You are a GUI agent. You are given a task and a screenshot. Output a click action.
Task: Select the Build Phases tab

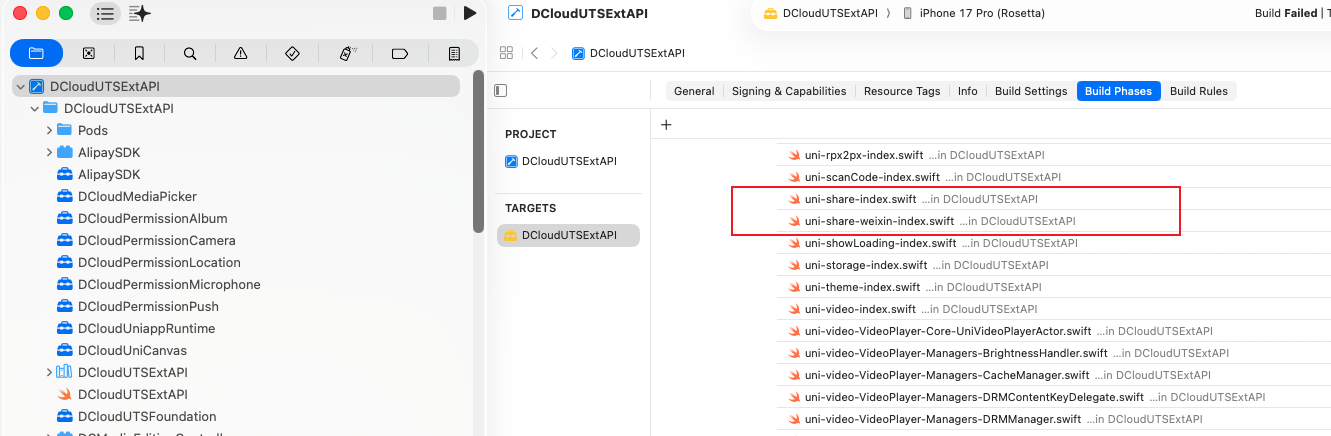1119,91
